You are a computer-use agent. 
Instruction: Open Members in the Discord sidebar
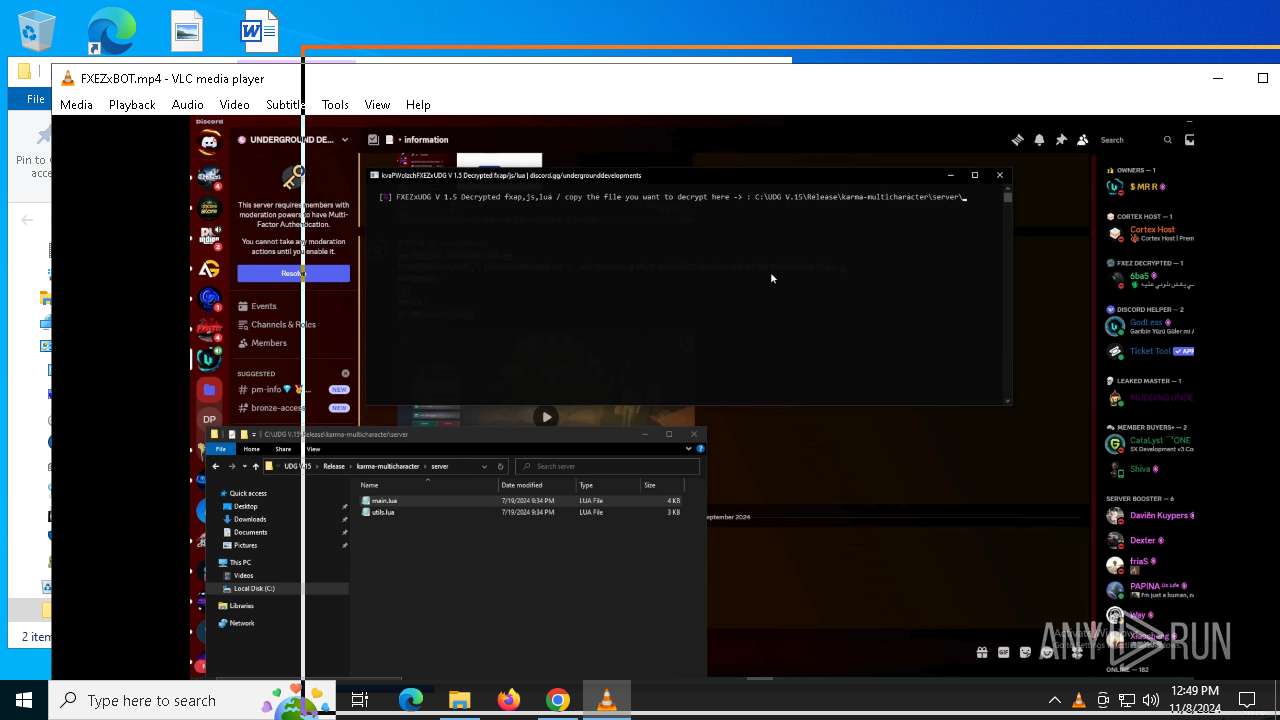coord(268,343)
